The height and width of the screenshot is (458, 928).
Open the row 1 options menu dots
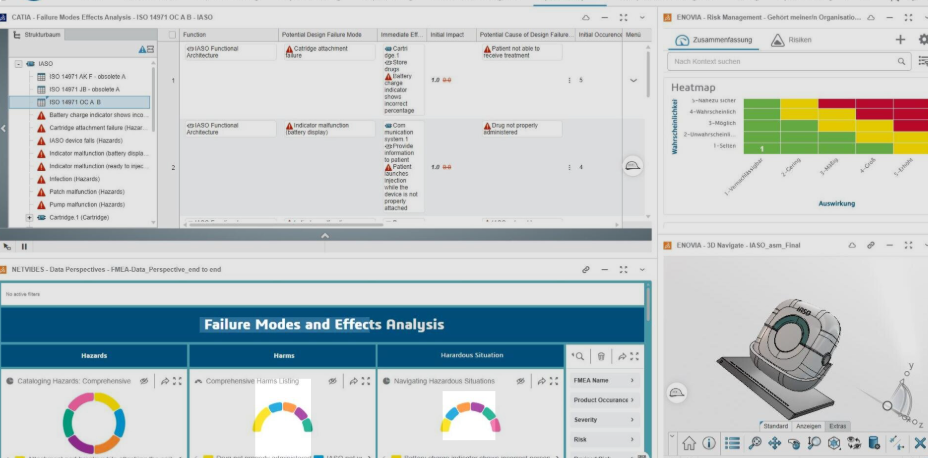(569, 80)
